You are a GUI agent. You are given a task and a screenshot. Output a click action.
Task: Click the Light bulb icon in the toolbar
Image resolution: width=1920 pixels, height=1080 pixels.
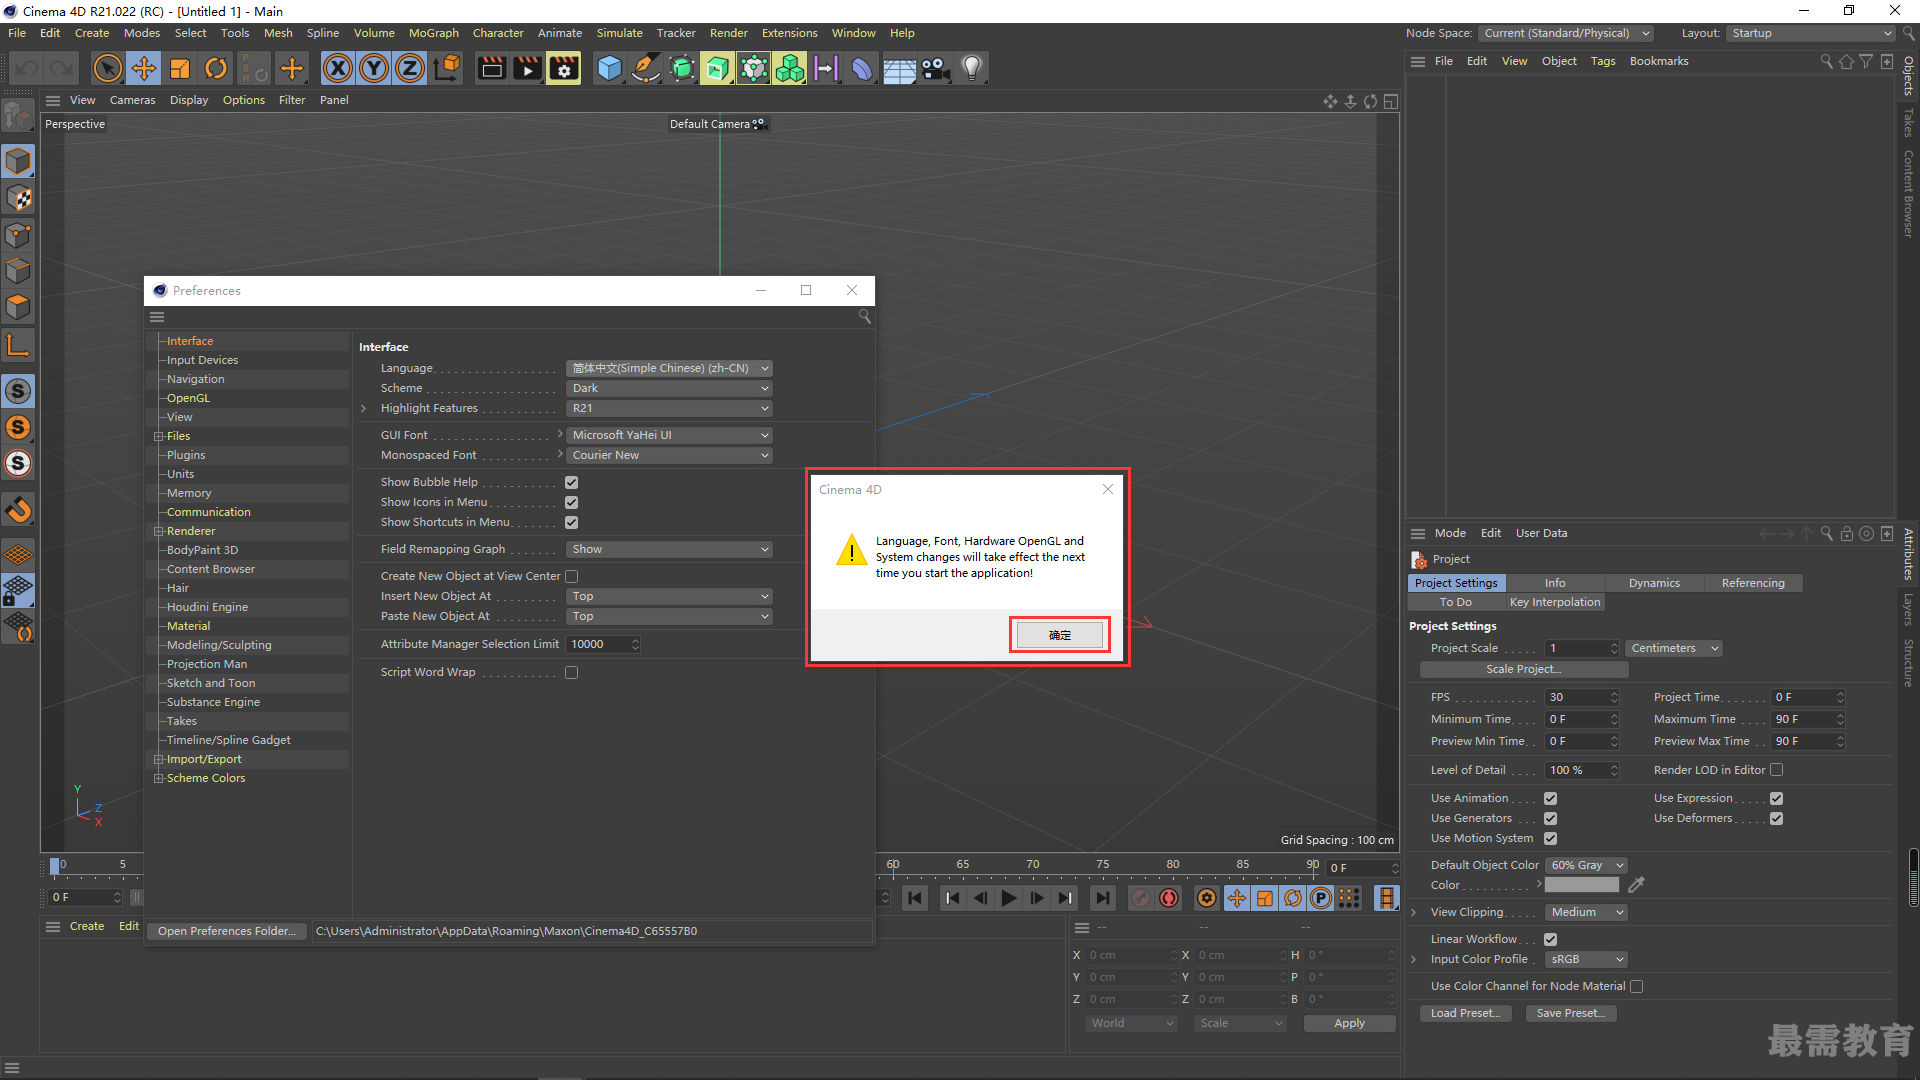click(971, 68)
